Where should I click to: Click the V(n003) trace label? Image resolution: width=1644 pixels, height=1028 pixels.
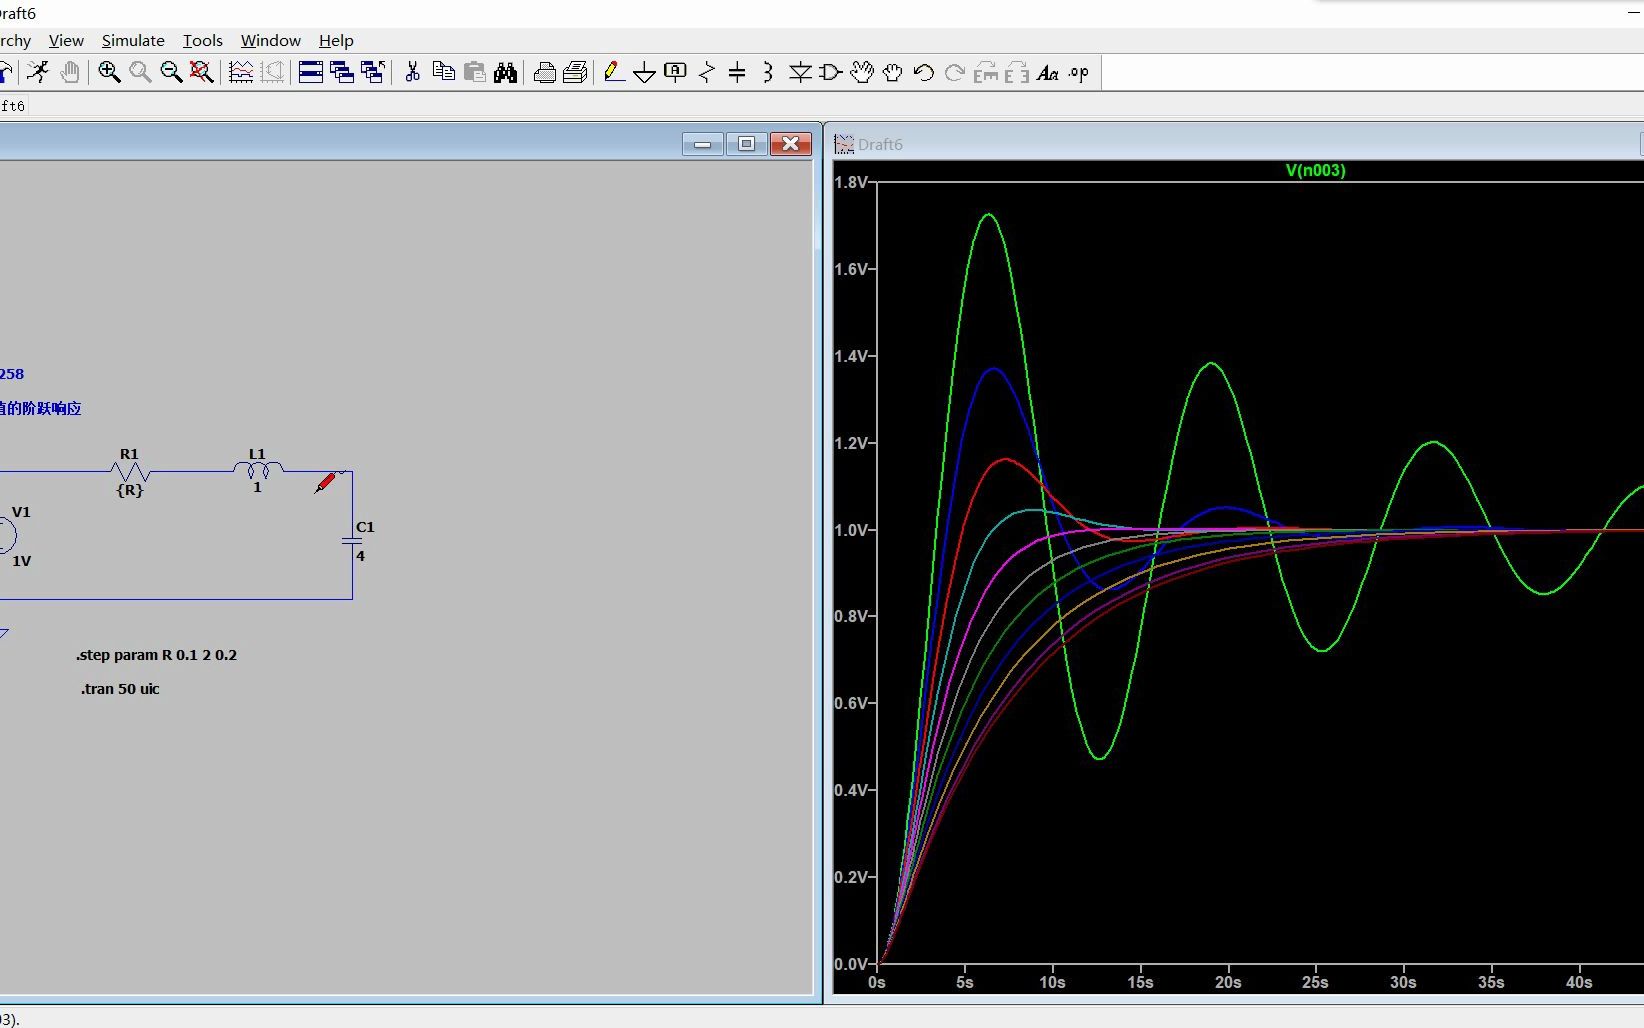pos(1315,170)
